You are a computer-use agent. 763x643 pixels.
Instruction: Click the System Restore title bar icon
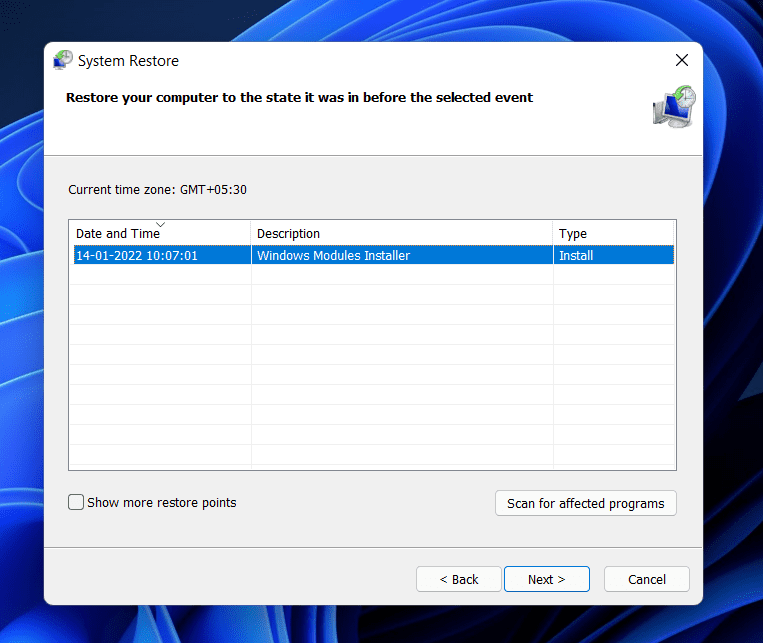pyautogui.click(x=63, y=60)
